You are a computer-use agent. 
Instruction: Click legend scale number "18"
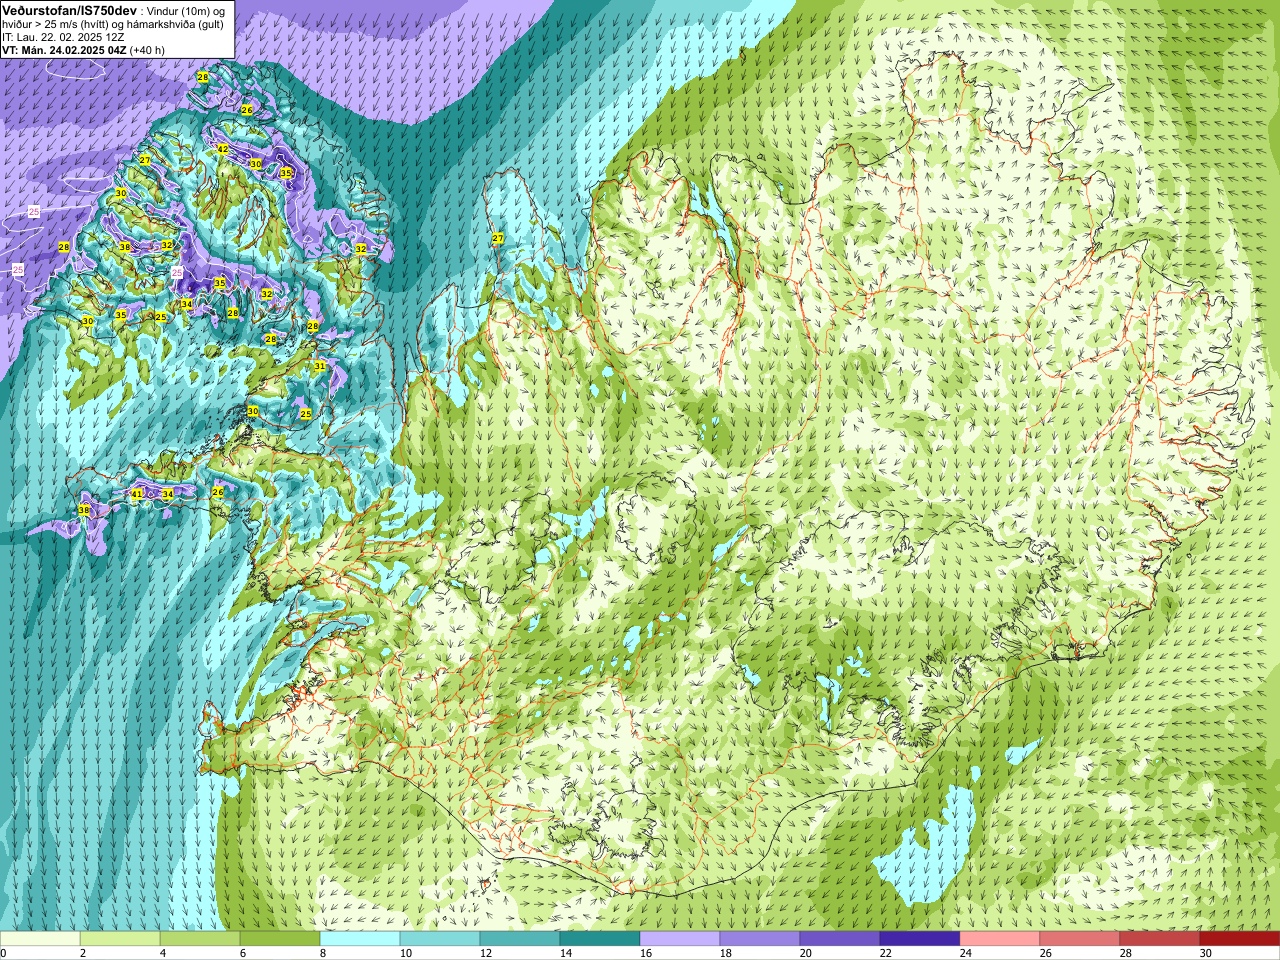726,953
